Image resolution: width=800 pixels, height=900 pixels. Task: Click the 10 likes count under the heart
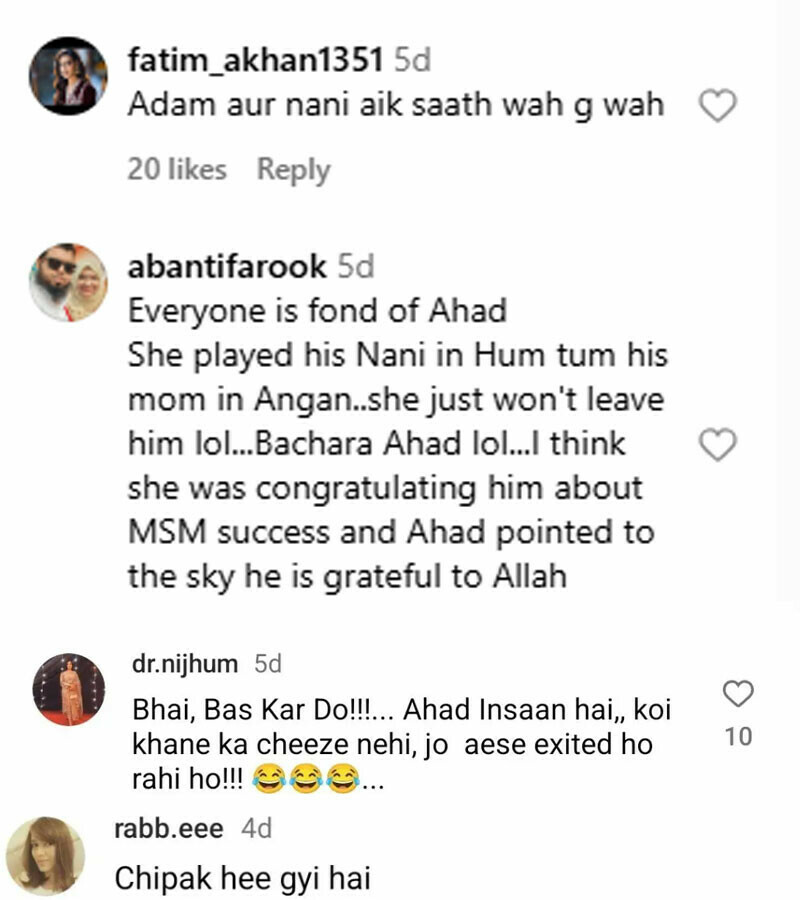coord(738,738)
